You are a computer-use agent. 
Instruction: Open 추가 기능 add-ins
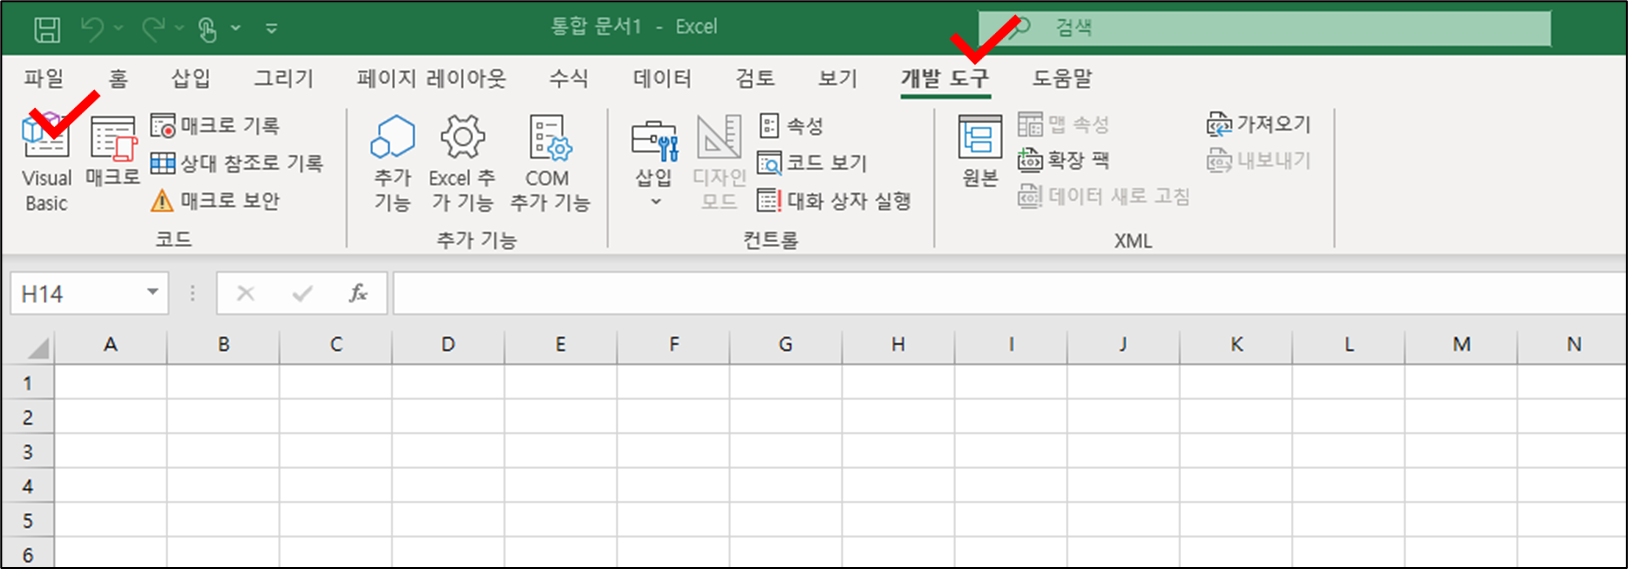(393, 163)
